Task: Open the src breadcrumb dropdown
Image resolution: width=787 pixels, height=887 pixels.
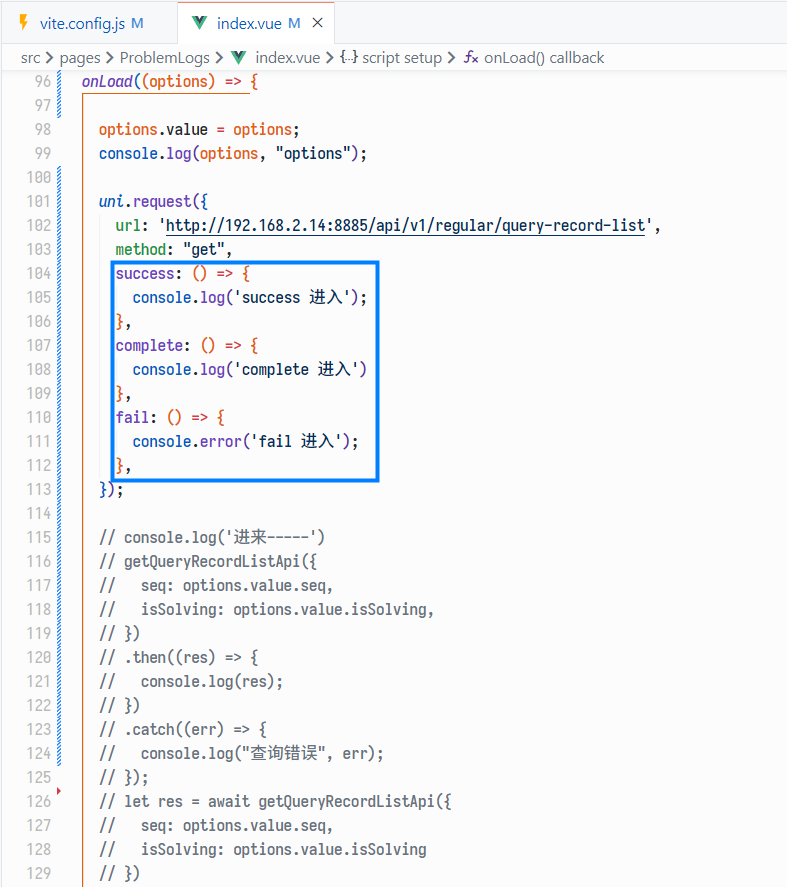Action: 30,58
